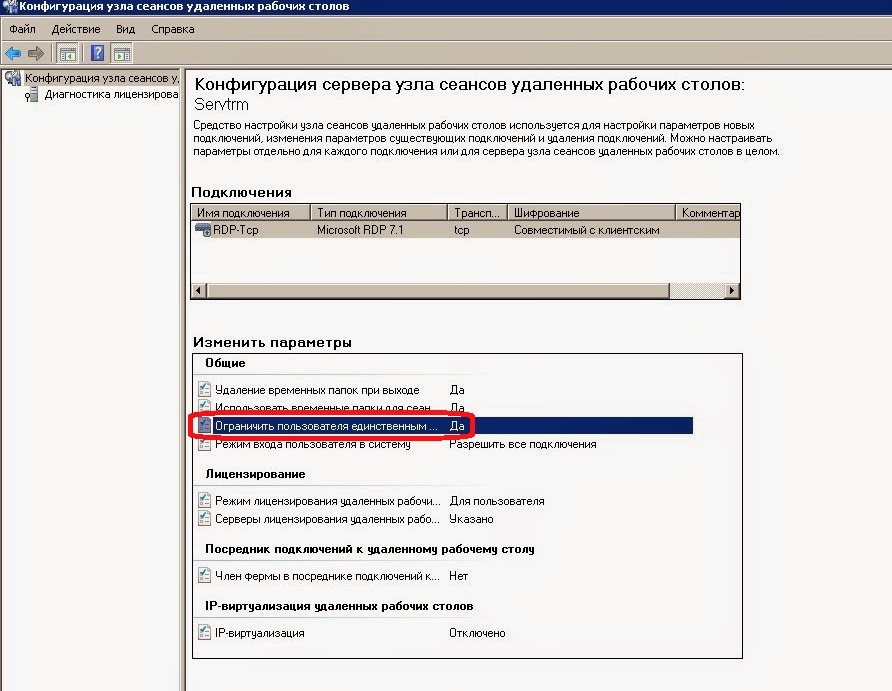892x691 pixels.
Task: Click left arrow of connections scrollbar
Action: coord(199,291)
